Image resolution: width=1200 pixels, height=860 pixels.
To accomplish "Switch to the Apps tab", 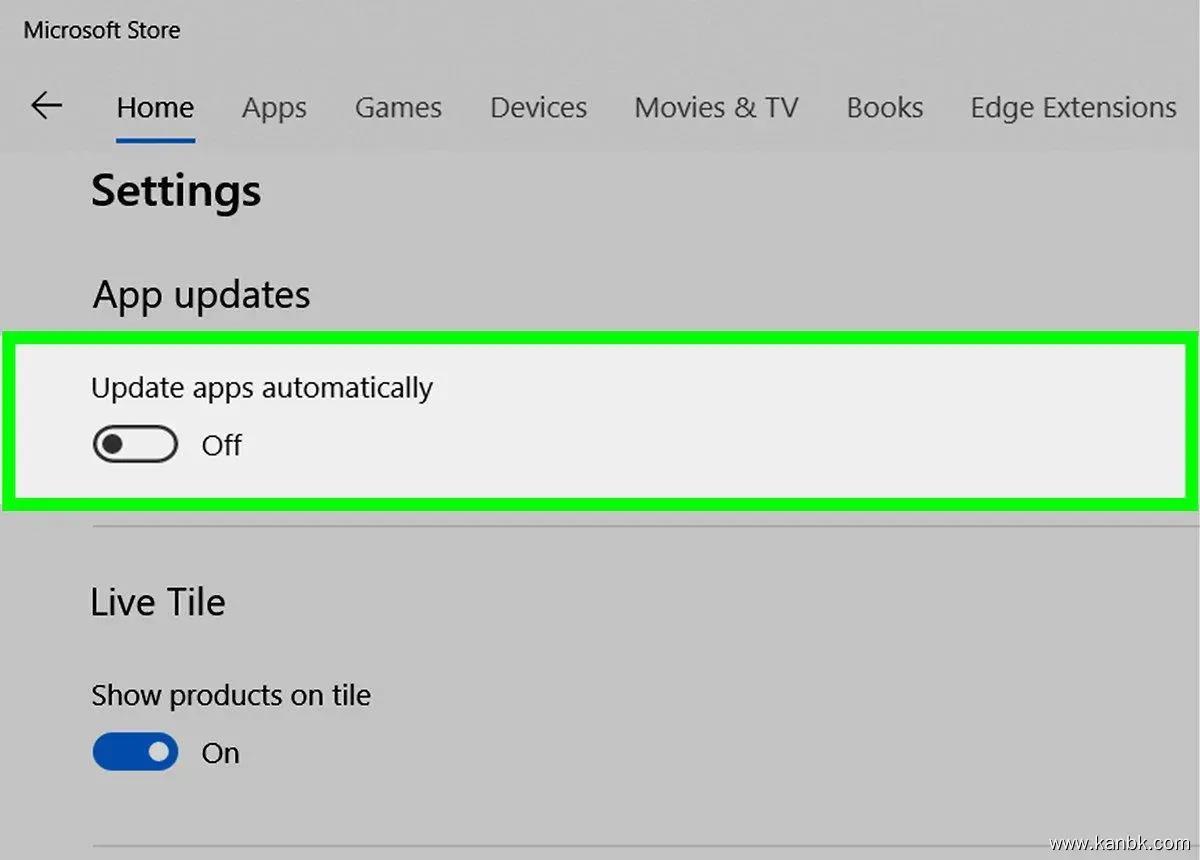I will coord(274,108).
